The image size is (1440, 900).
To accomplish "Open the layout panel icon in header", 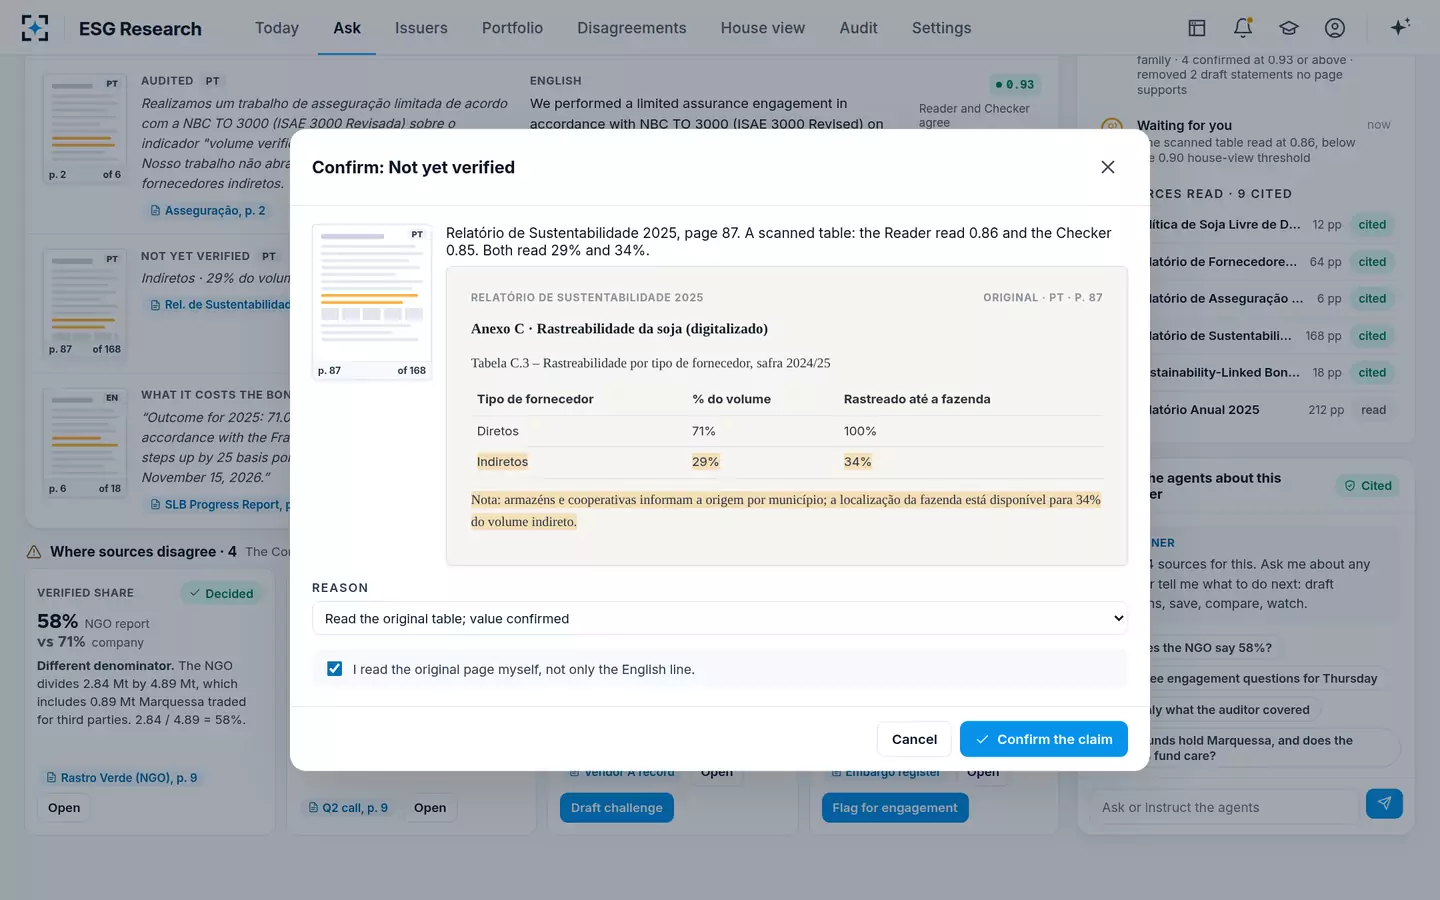I will click(x=1197, y=28).
